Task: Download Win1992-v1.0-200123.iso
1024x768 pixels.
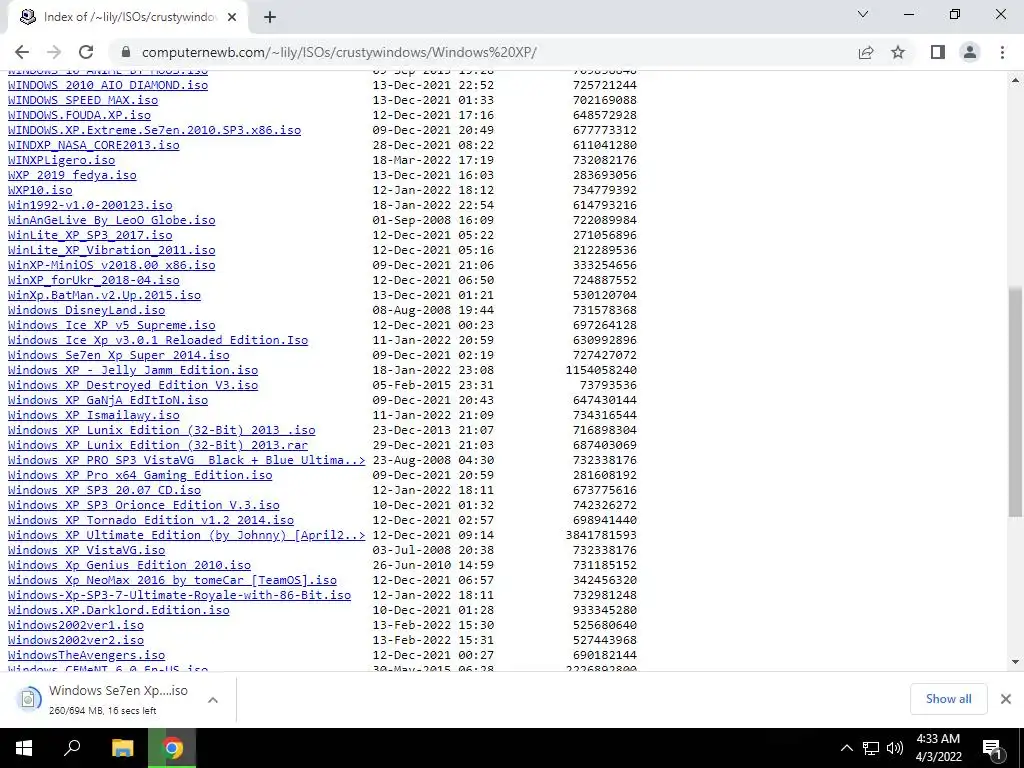Action: (x=90, y=205)
